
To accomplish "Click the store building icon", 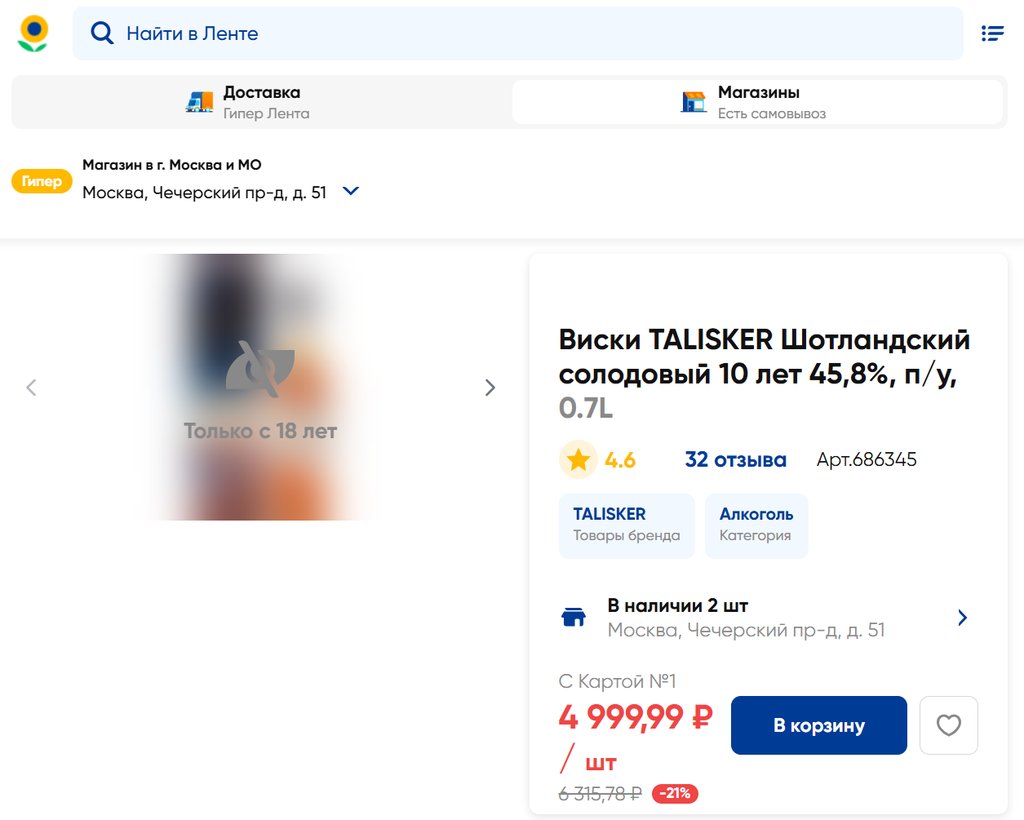I will coord(694,102).
